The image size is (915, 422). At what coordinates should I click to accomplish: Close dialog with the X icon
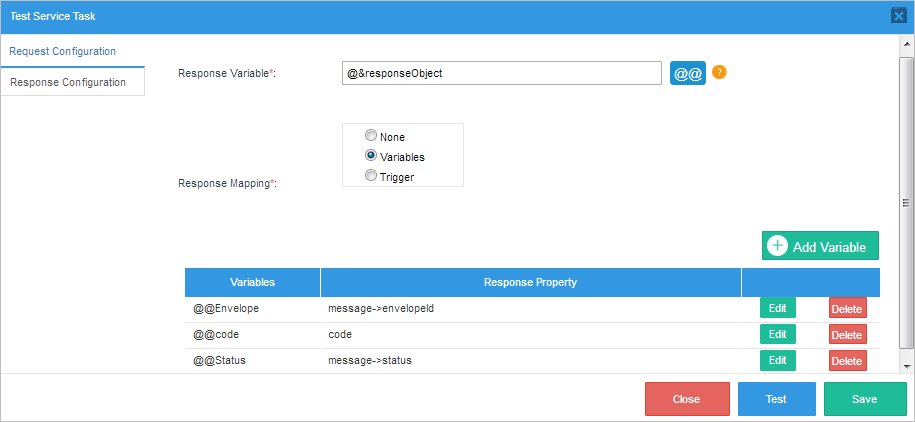click(898, 16)
